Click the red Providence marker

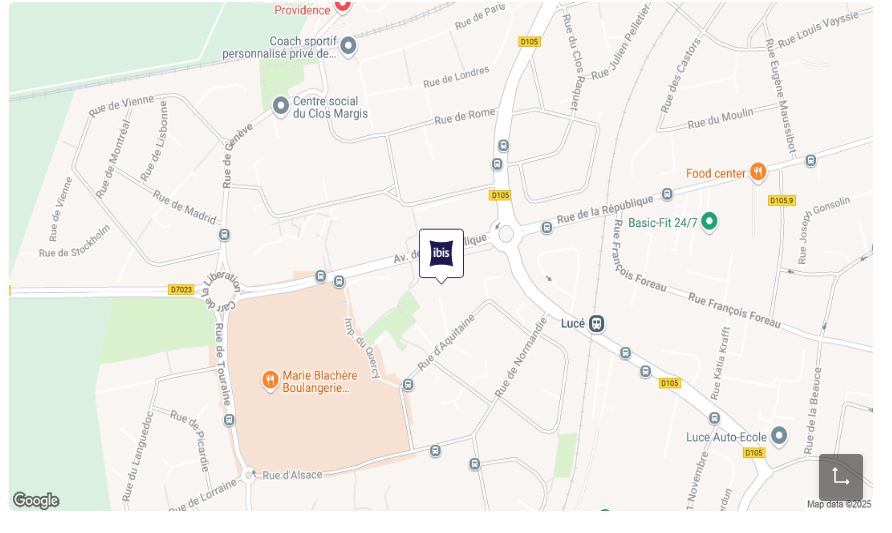[x=342, y=6]
